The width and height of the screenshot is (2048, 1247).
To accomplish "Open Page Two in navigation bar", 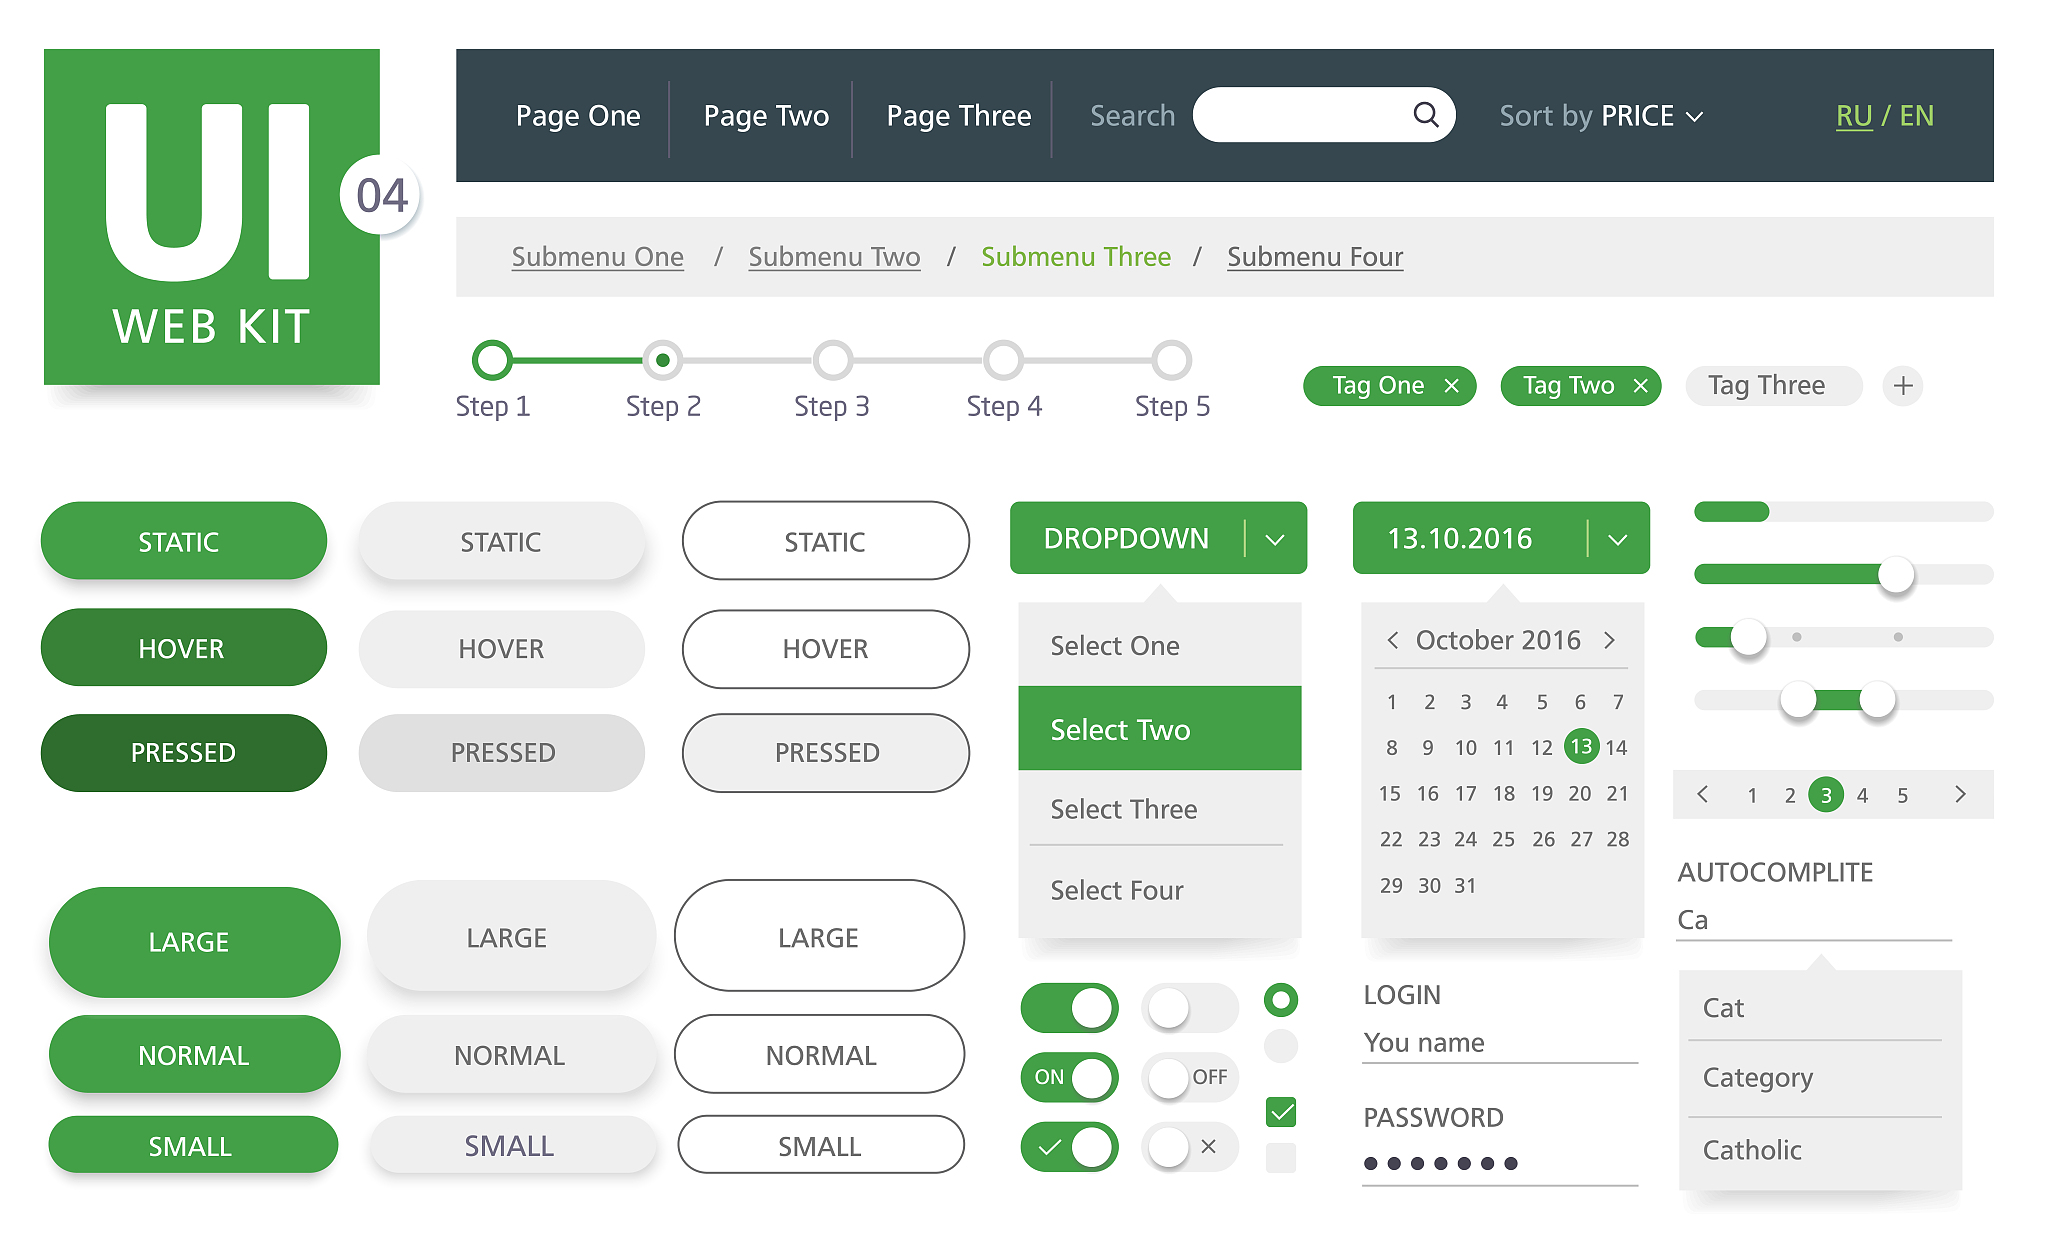I will pyautogui.click(x=766, y=116).
